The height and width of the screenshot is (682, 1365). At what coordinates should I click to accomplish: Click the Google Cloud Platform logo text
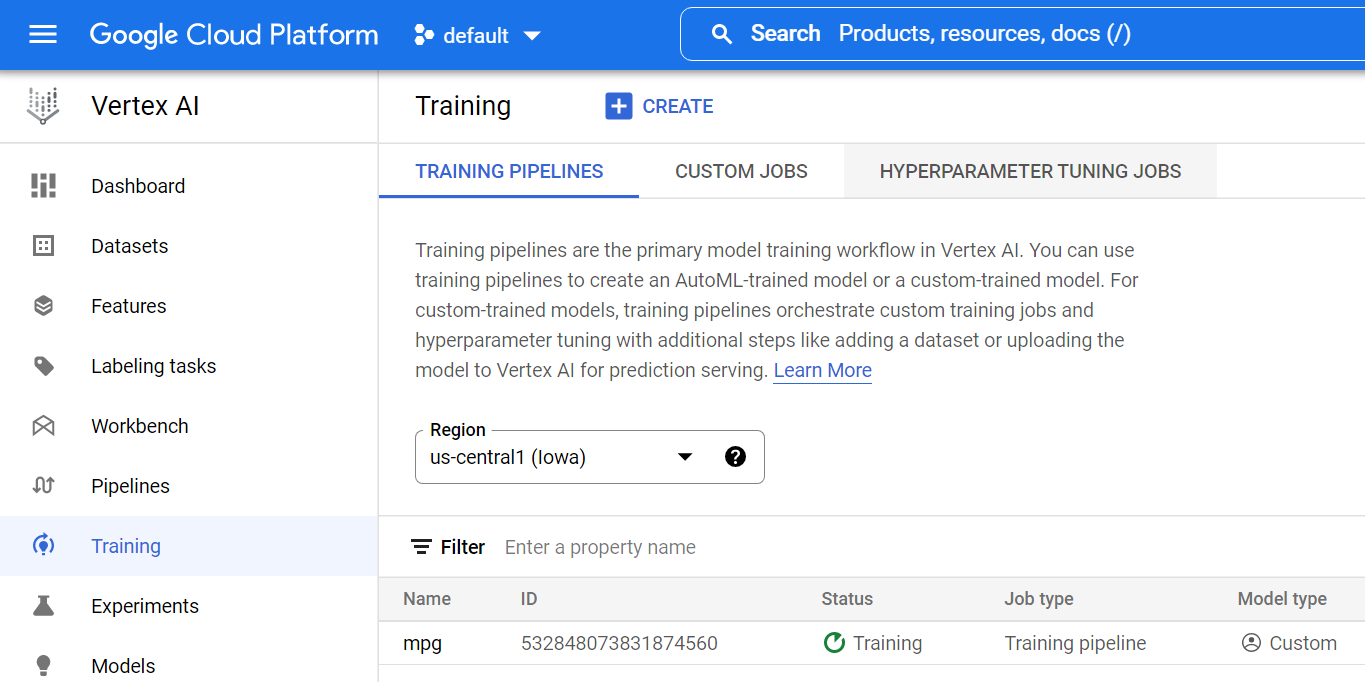point(234,35)
